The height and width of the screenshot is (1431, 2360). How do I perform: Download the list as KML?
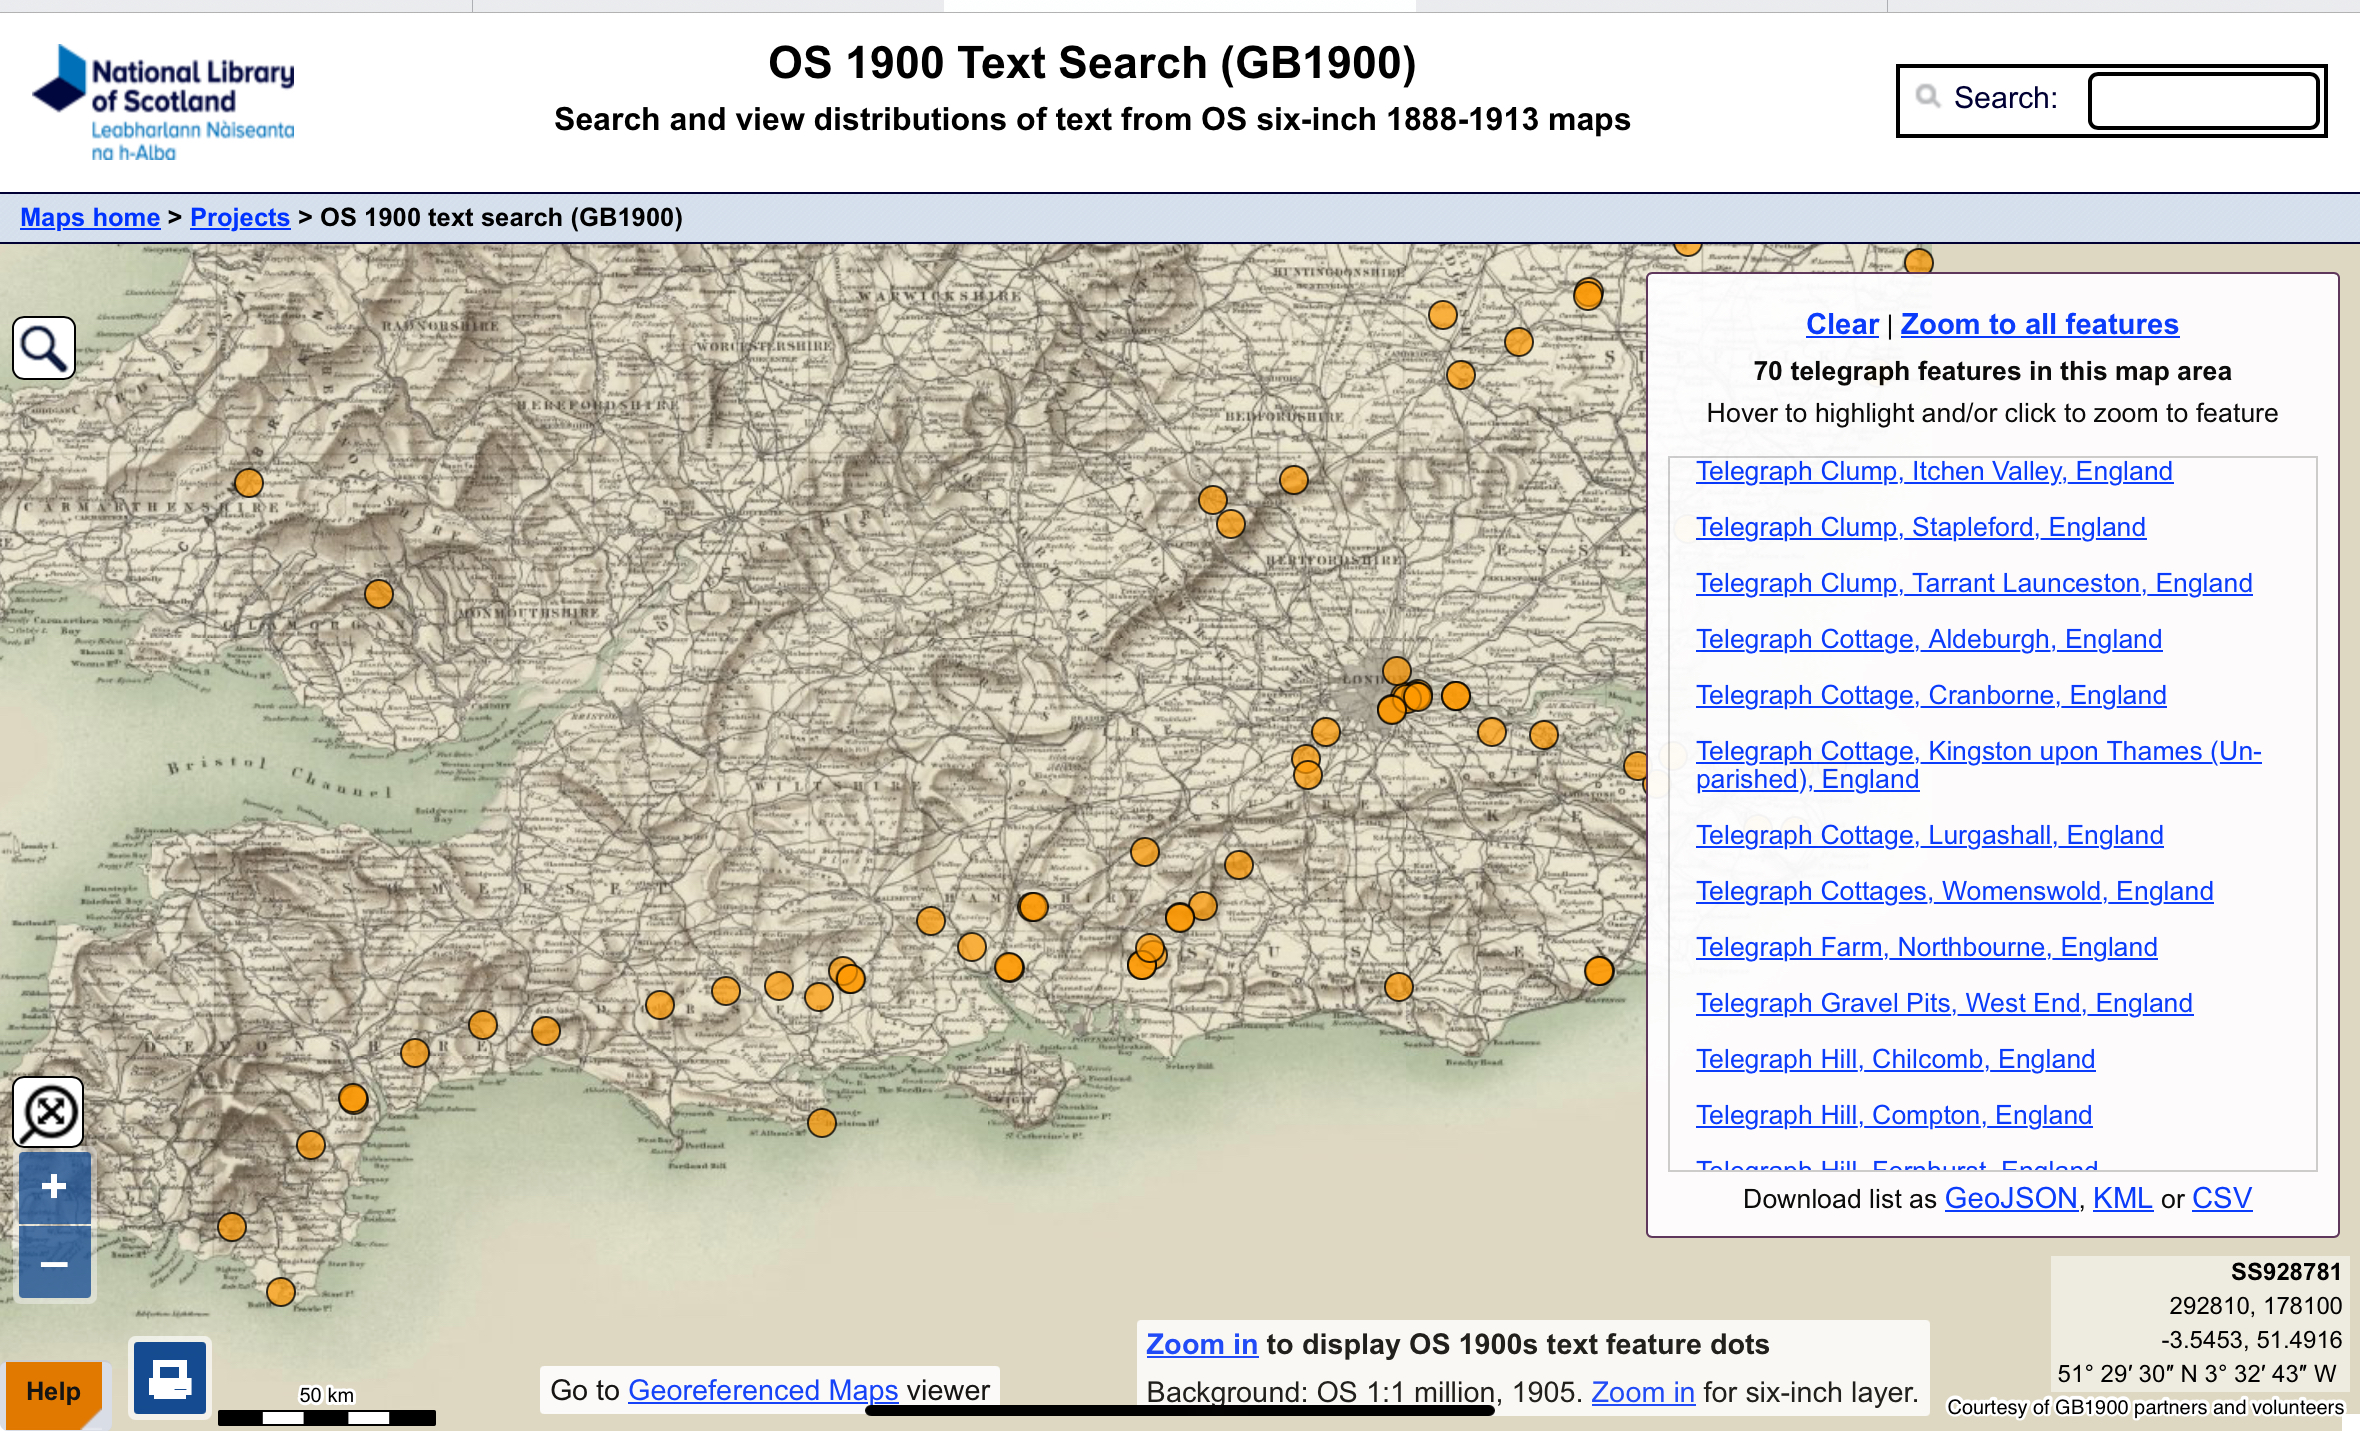click(2122, 1199)
